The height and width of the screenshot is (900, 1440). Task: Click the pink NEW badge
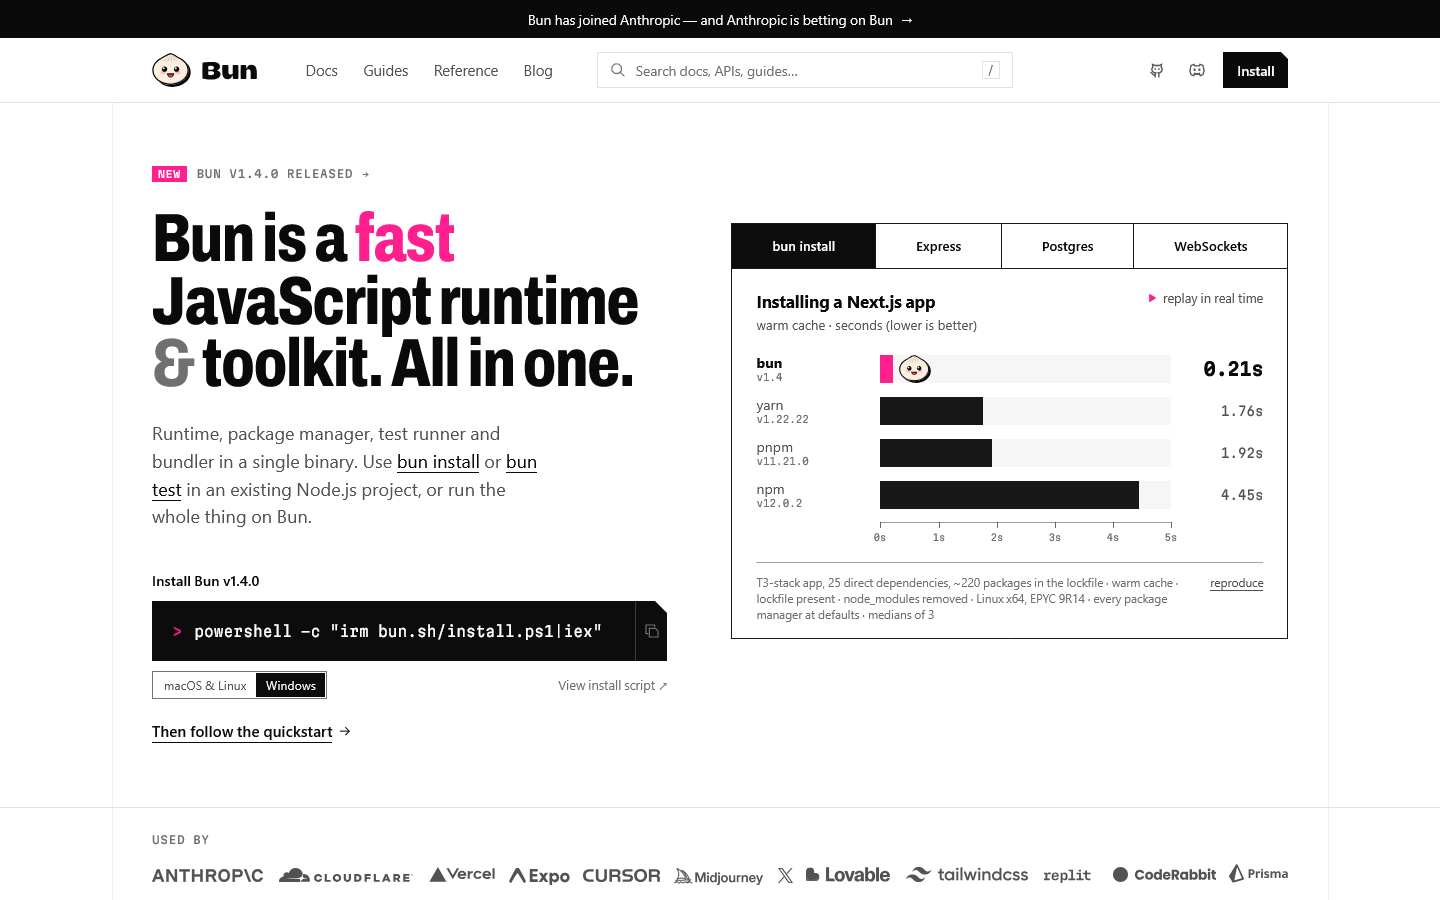[169, 174]
